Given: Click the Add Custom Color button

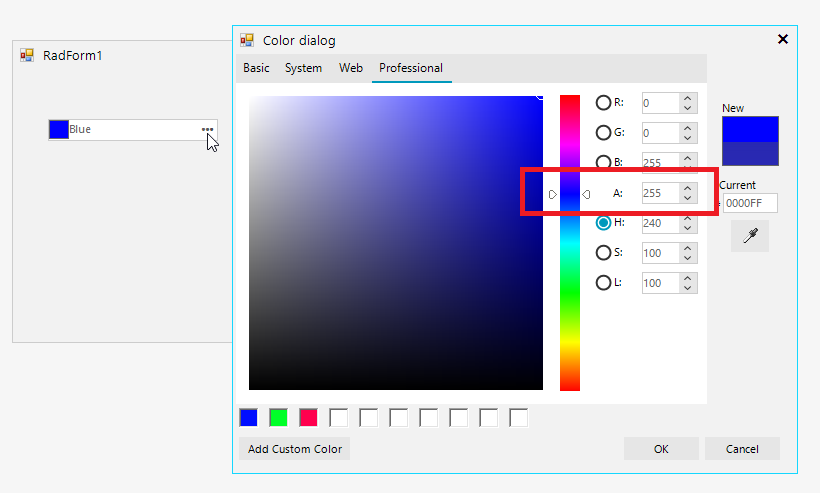Looking at the screenshot, I should click(x=294, y=449).
